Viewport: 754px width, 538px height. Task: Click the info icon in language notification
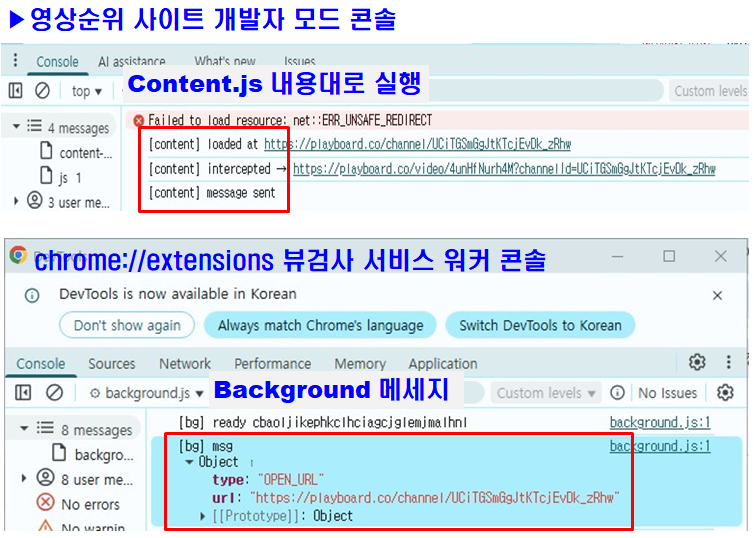point(32,295)
